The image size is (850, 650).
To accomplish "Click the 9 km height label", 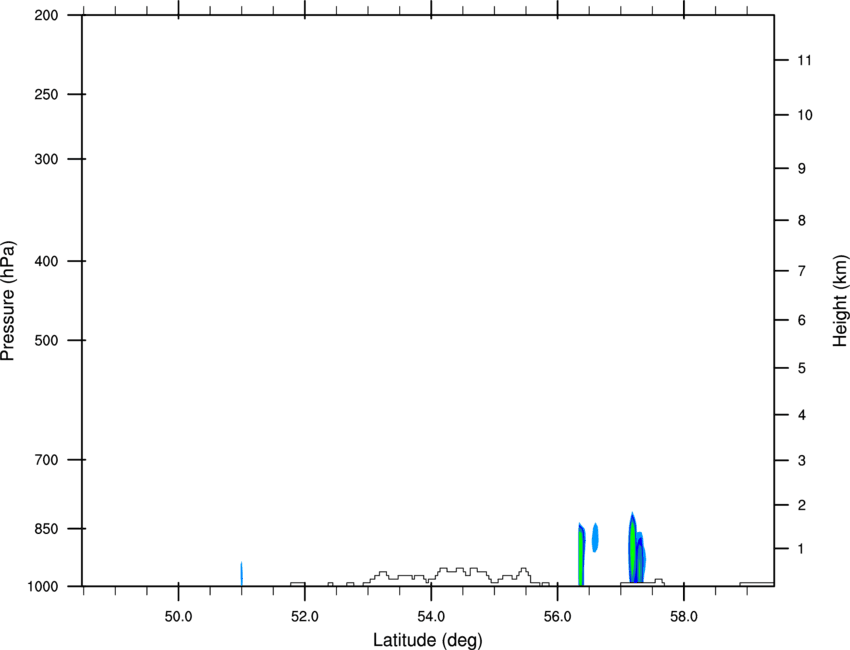I will point(802,169).
